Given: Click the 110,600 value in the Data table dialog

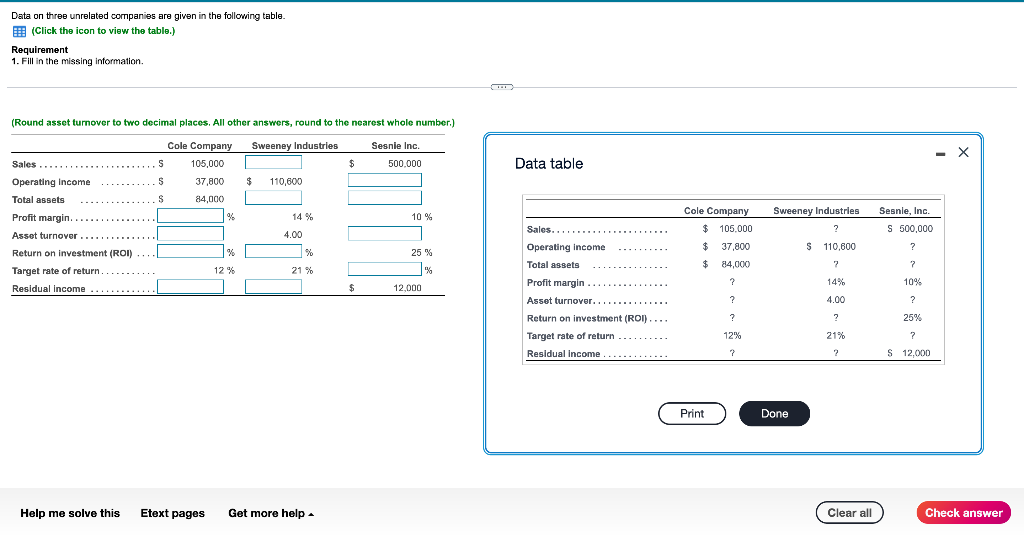Looking at the screenshot, I should [839, 246].
